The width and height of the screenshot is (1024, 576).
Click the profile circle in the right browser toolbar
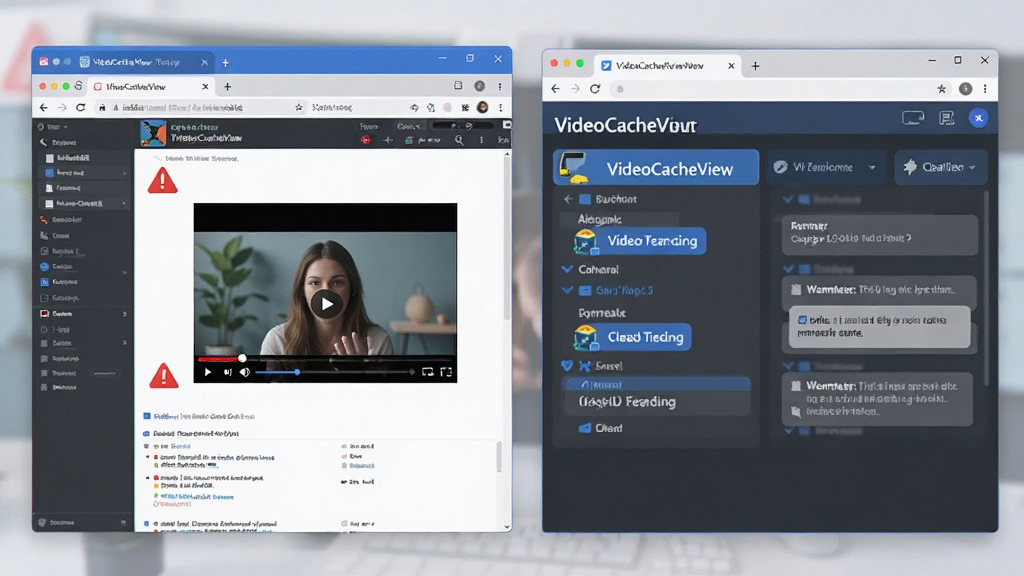click(x=965, y=89)
